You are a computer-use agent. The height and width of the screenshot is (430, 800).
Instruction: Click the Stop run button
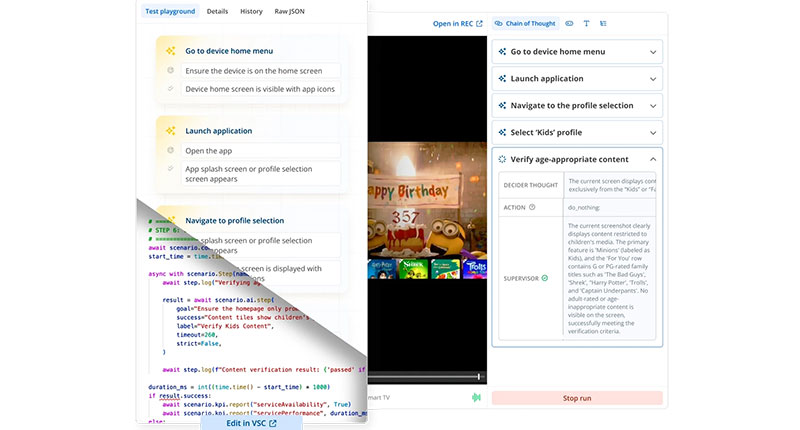(577, 398)
